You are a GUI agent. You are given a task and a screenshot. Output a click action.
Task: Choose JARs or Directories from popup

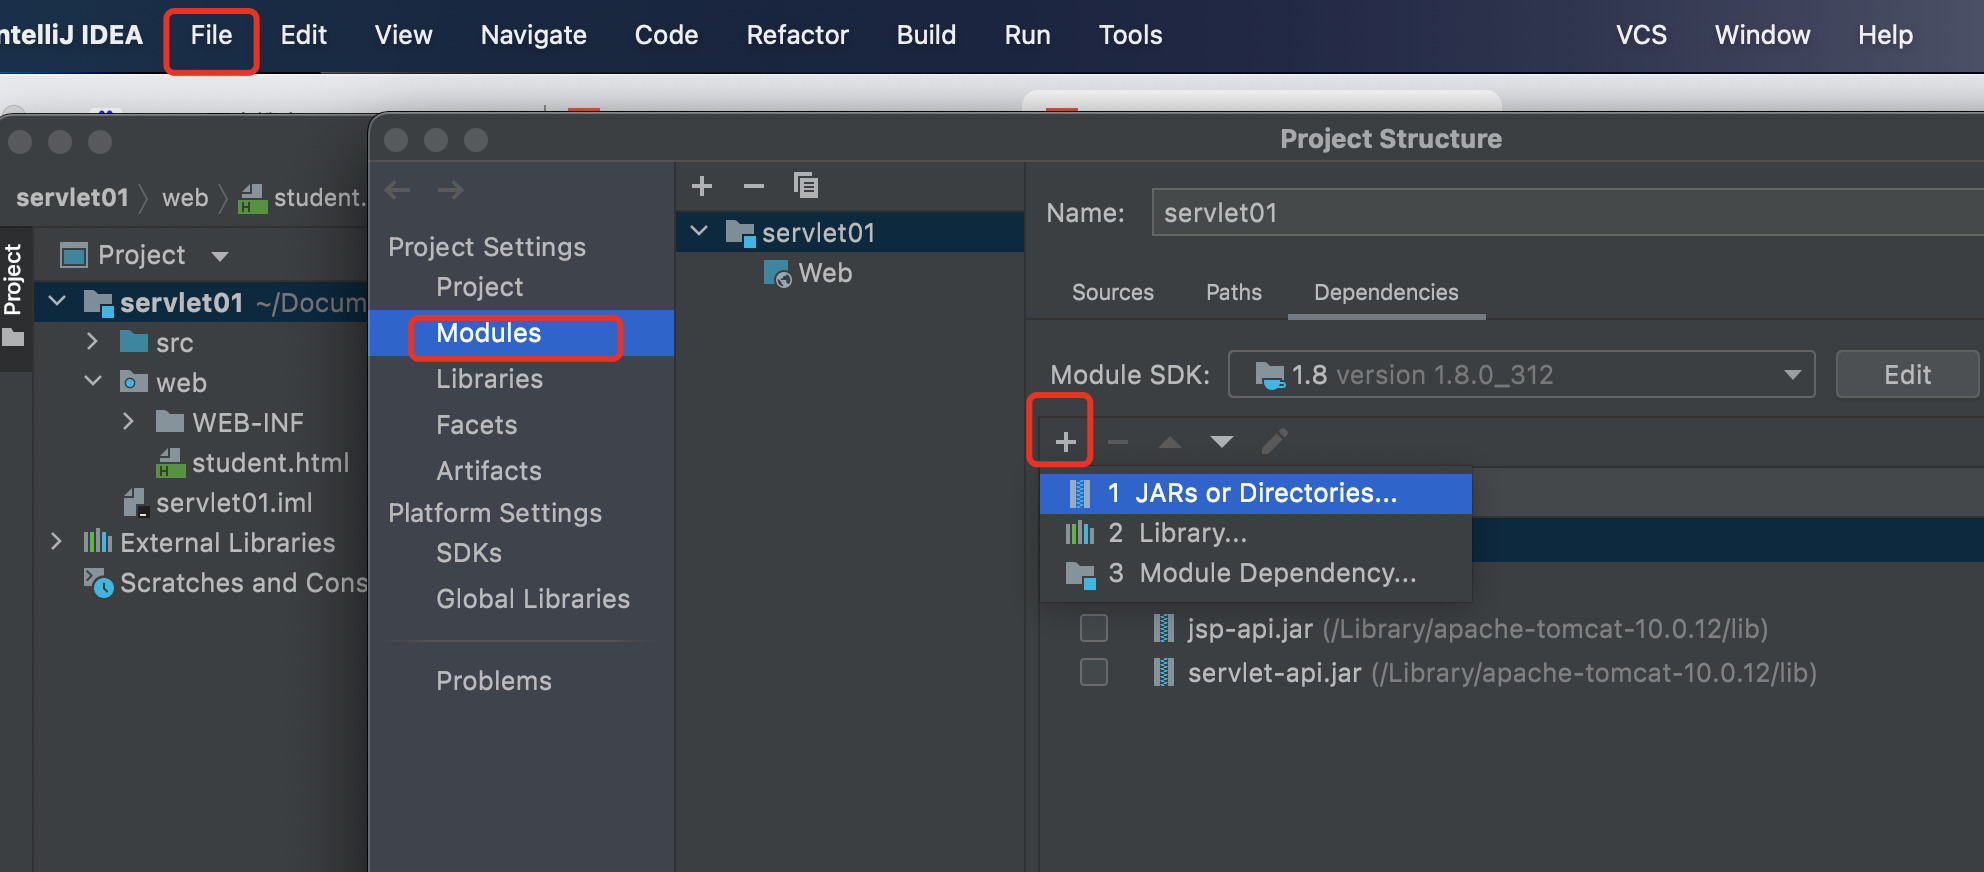tap(1256, 493)
